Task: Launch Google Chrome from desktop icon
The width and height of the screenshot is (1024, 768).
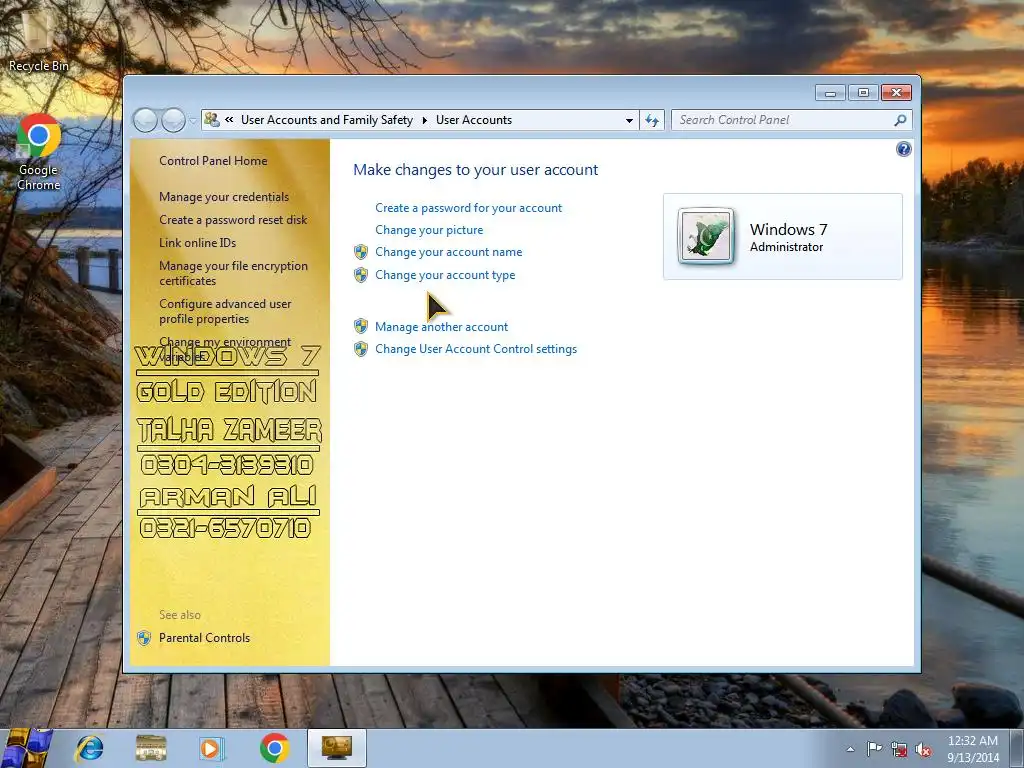Action: click(x=39, y=152)
